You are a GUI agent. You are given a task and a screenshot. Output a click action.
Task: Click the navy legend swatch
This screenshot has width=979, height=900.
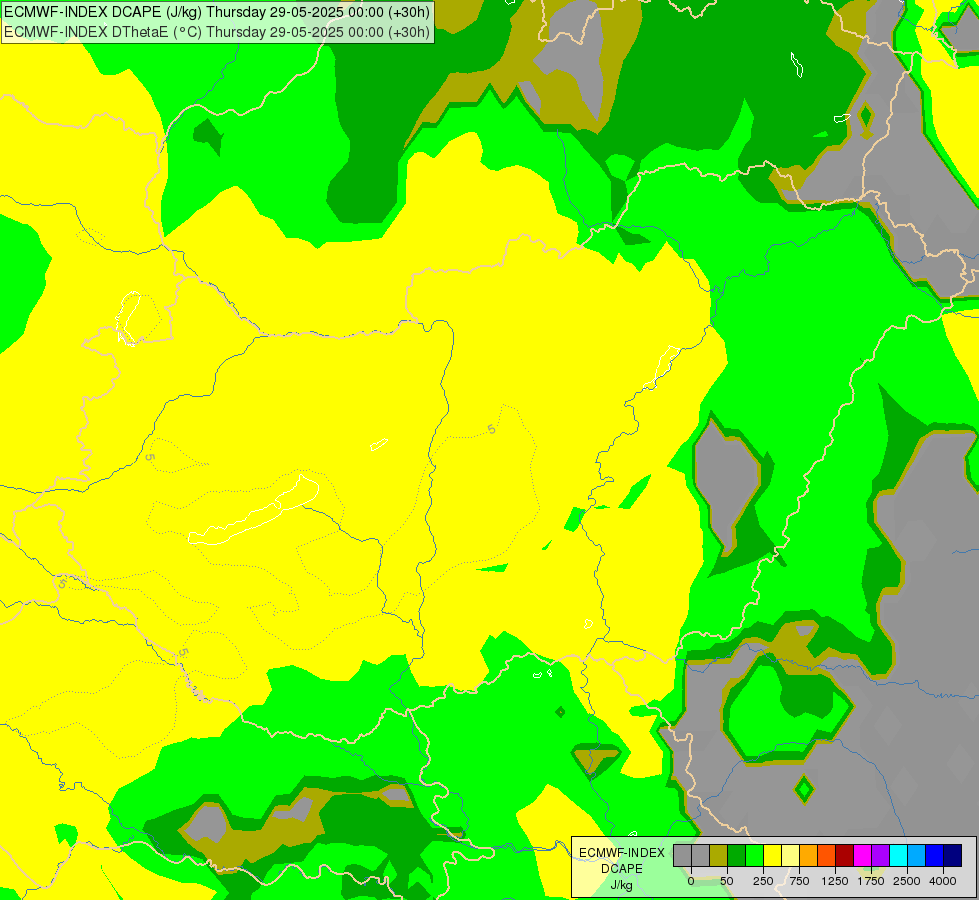point(953,855)
